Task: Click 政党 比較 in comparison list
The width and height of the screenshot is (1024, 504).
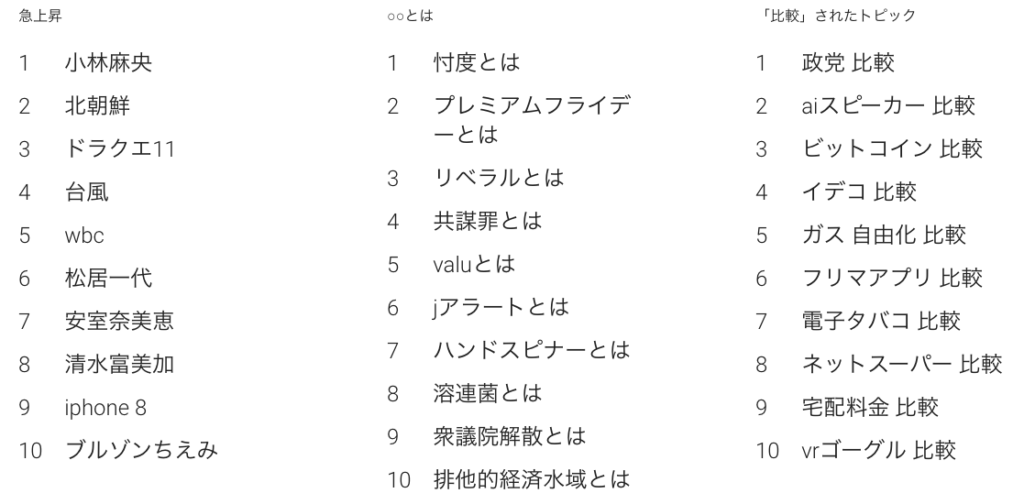Action: (x=849, y=63)
